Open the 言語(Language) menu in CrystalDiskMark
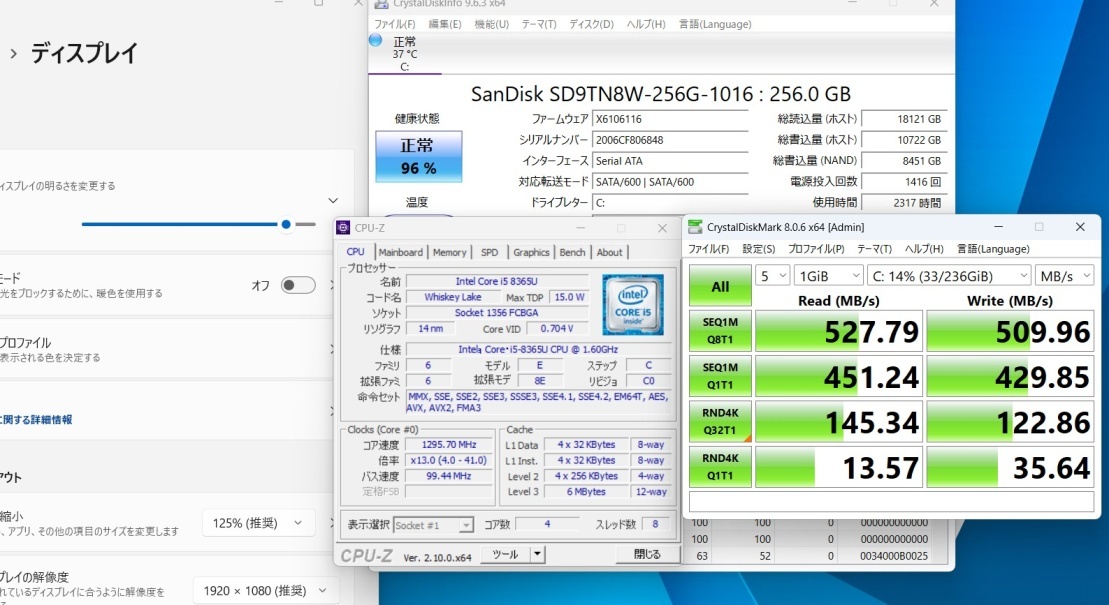 click(x=993, y=249)
